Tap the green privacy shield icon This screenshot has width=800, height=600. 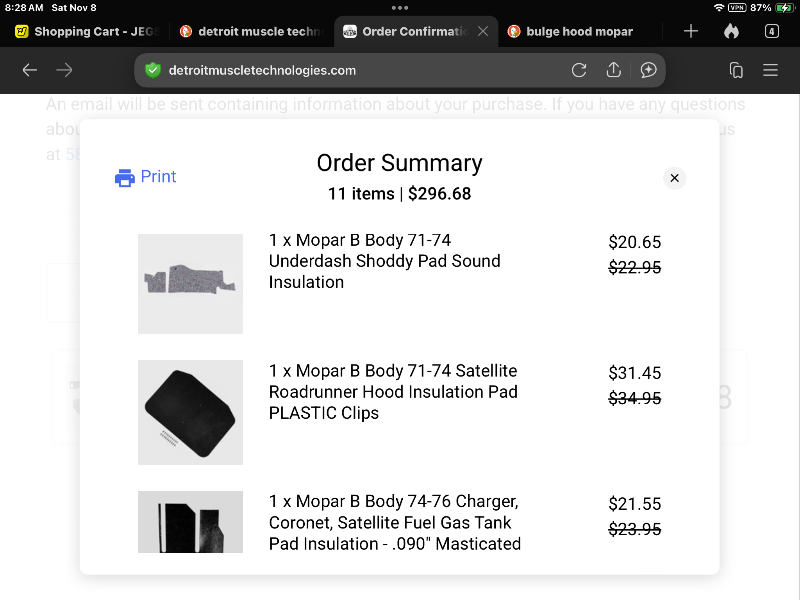click(153, 70)
